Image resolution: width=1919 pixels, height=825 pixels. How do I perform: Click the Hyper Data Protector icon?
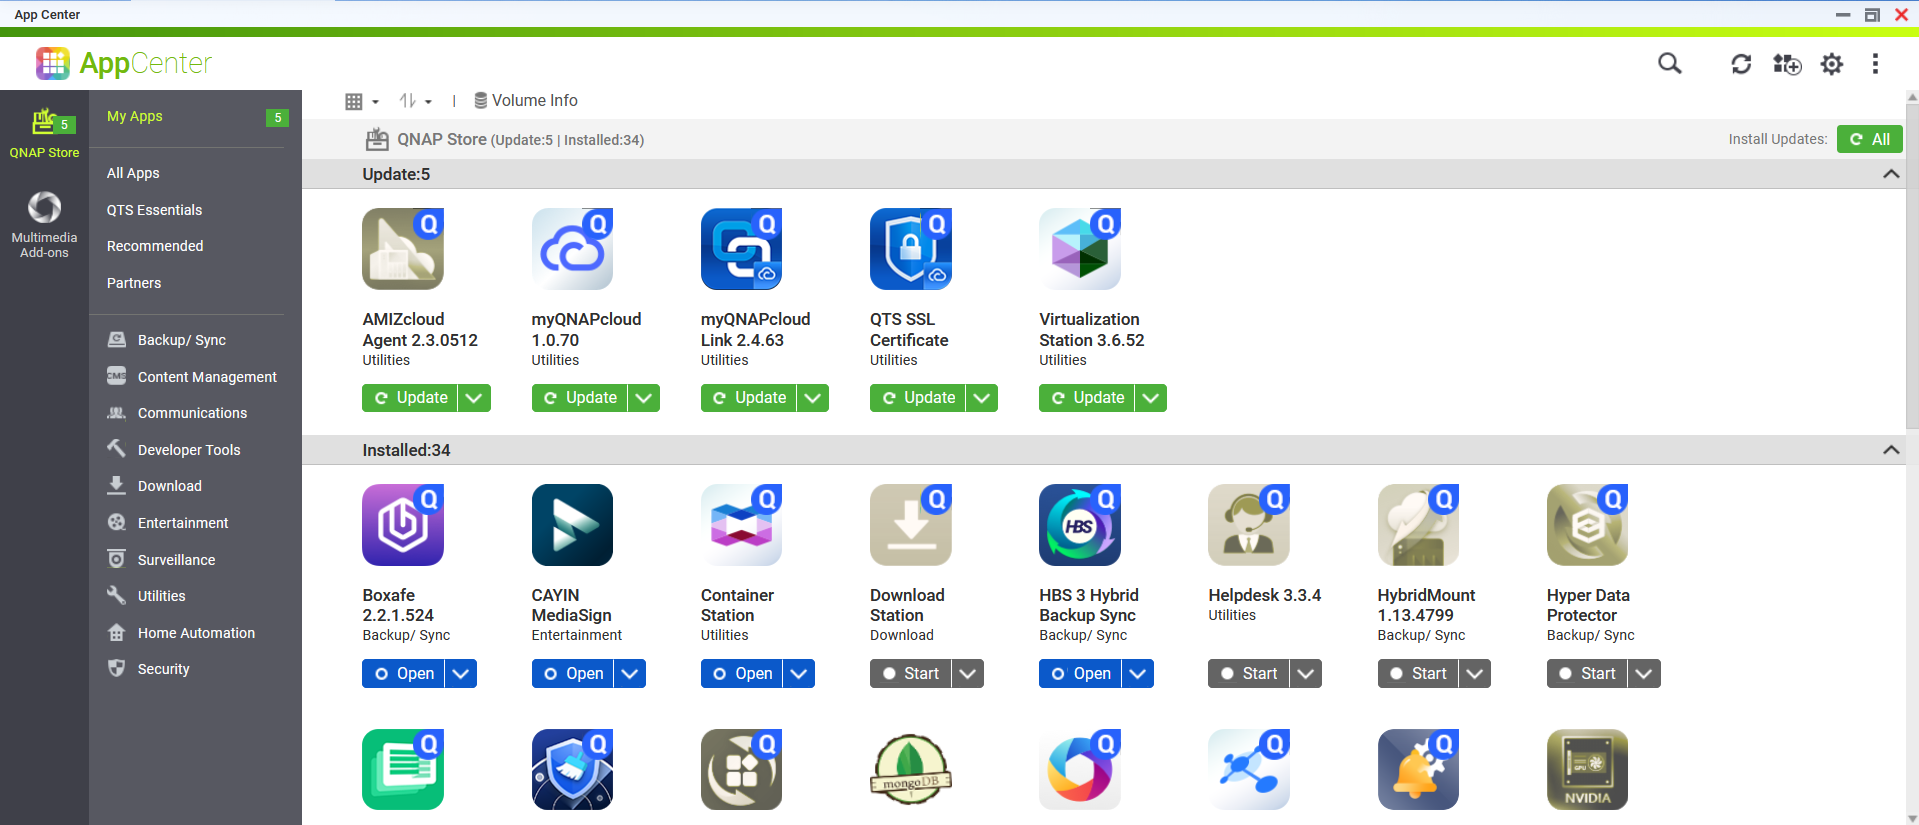[x=1587, y=525]
